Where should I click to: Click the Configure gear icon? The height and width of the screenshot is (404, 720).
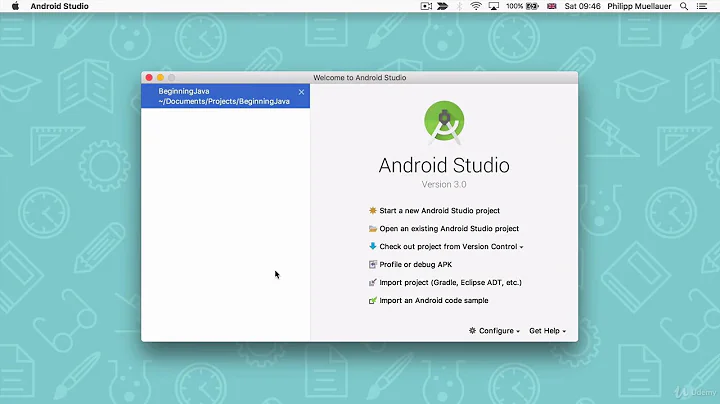pos(472,331)
